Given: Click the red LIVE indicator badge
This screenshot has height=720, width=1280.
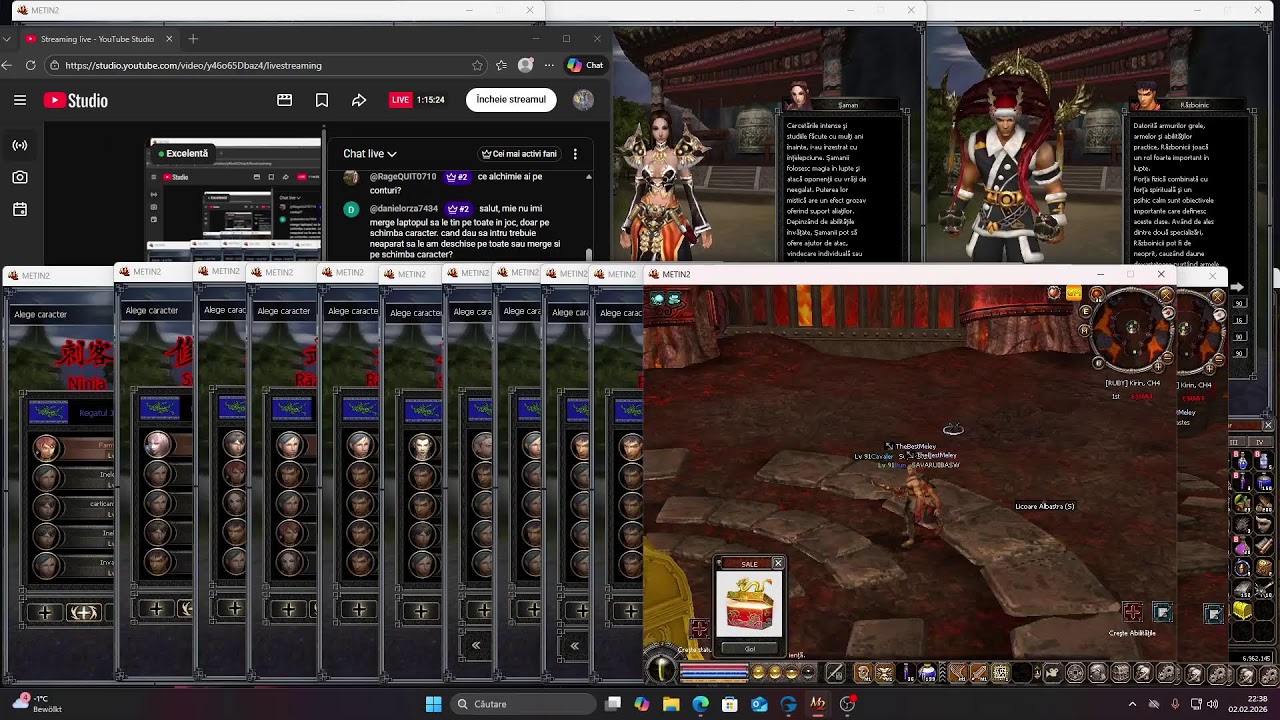Looking at the screenshot, I should point(400,100).
